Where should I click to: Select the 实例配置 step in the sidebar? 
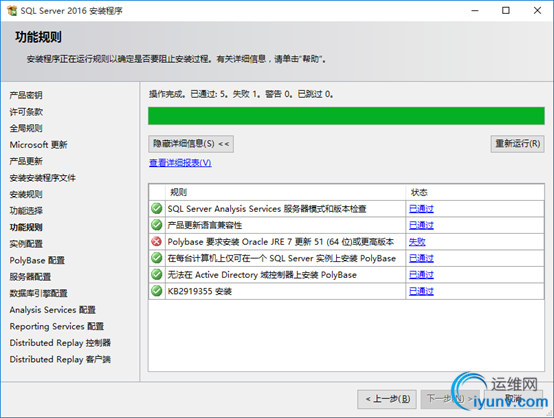[x=26, y=244]
